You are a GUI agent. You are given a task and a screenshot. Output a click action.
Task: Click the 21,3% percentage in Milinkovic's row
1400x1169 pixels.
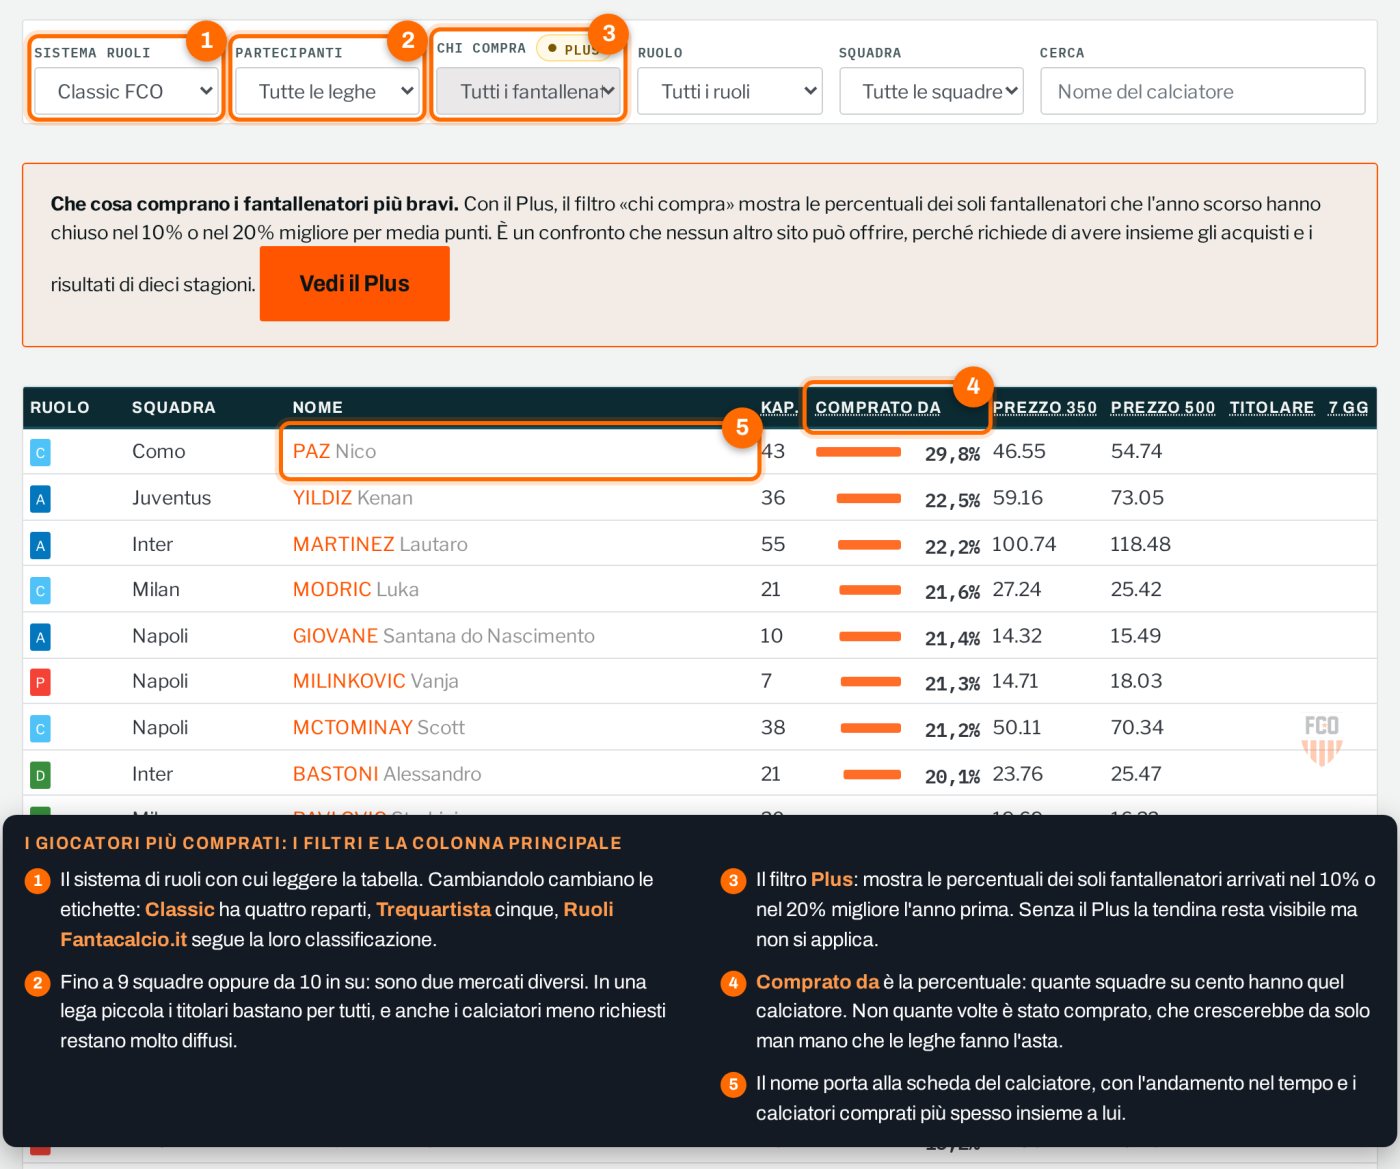952,684
